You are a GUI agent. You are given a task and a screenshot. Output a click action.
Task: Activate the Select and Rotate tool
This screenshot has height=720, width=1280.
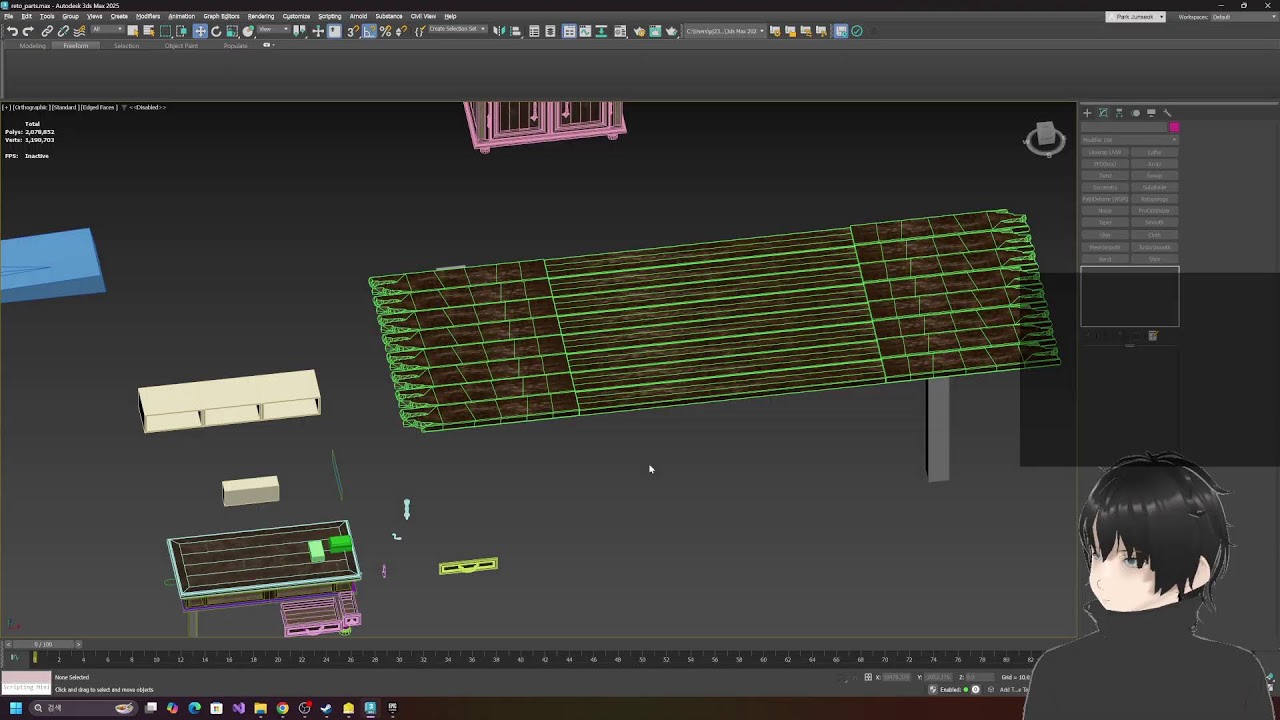(216, 31)
